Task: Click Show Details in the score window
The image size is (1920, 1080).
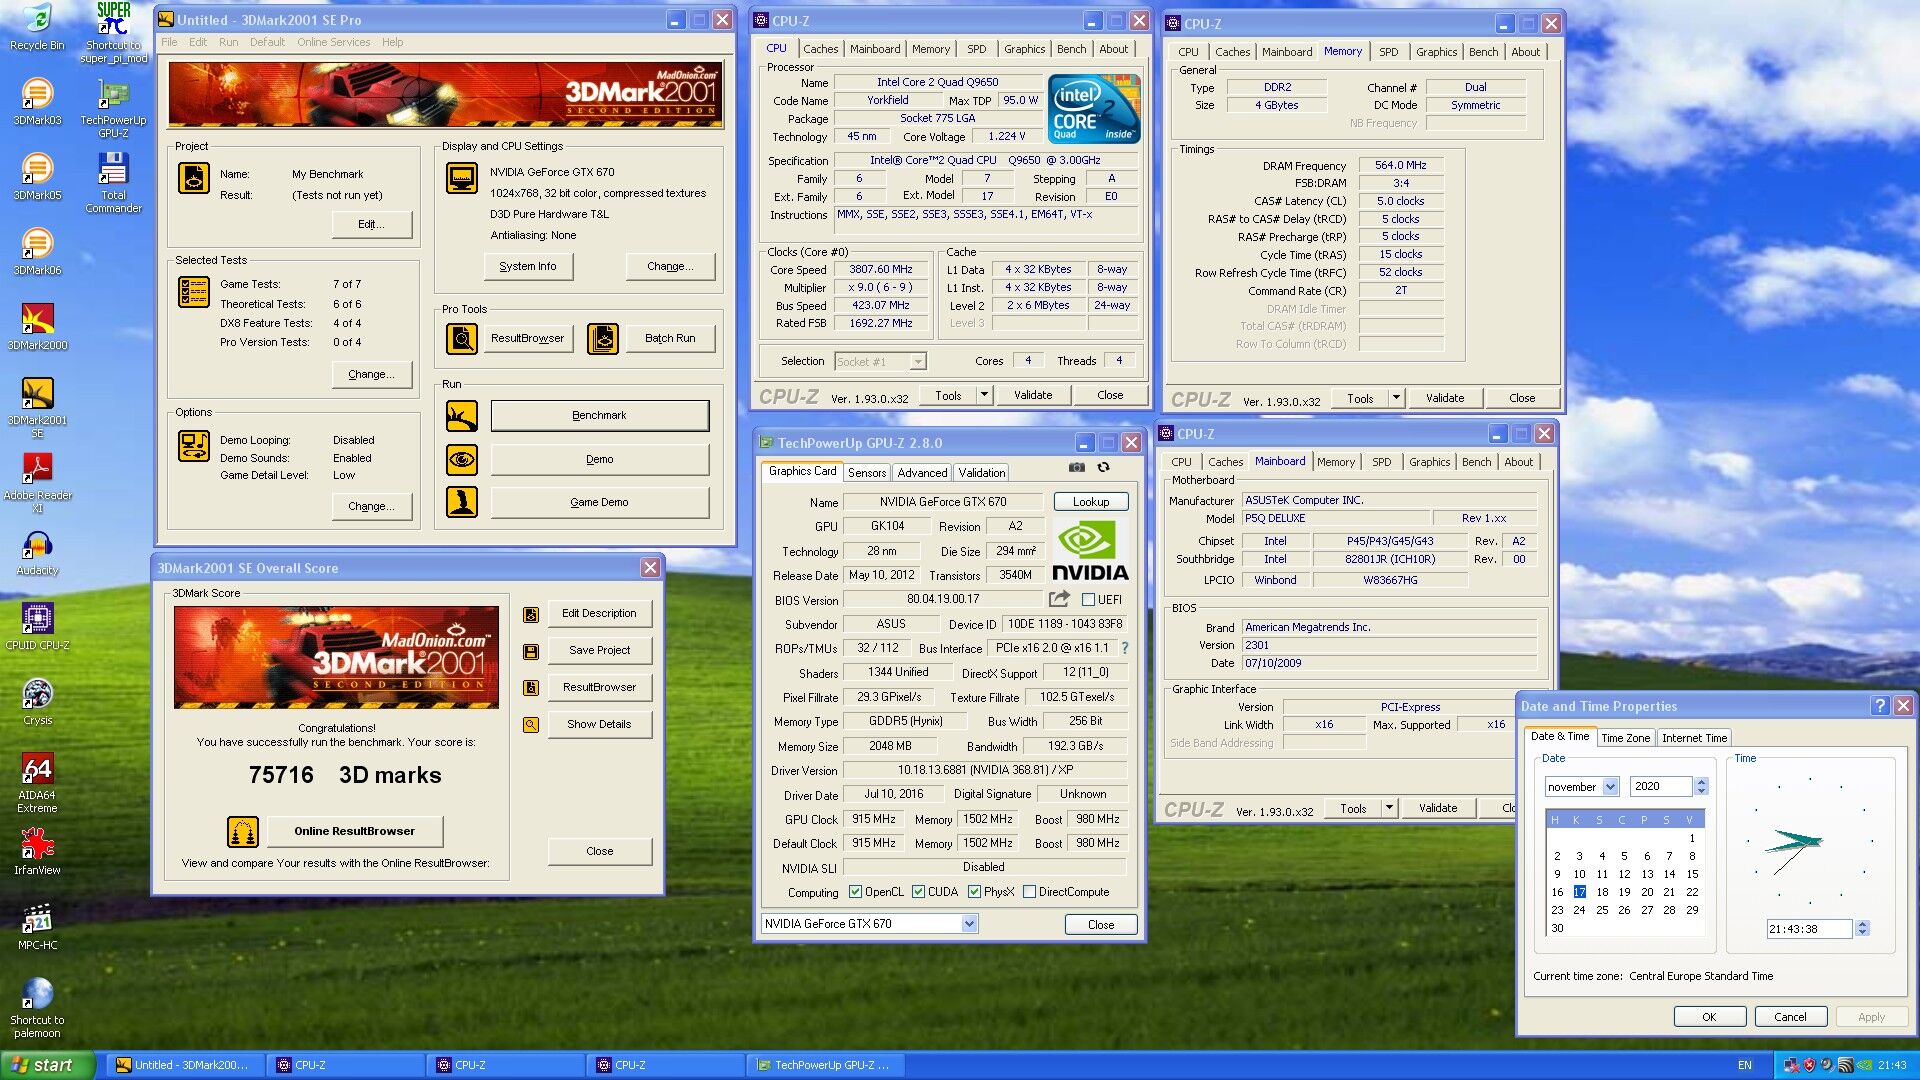Action: point(599,724)
